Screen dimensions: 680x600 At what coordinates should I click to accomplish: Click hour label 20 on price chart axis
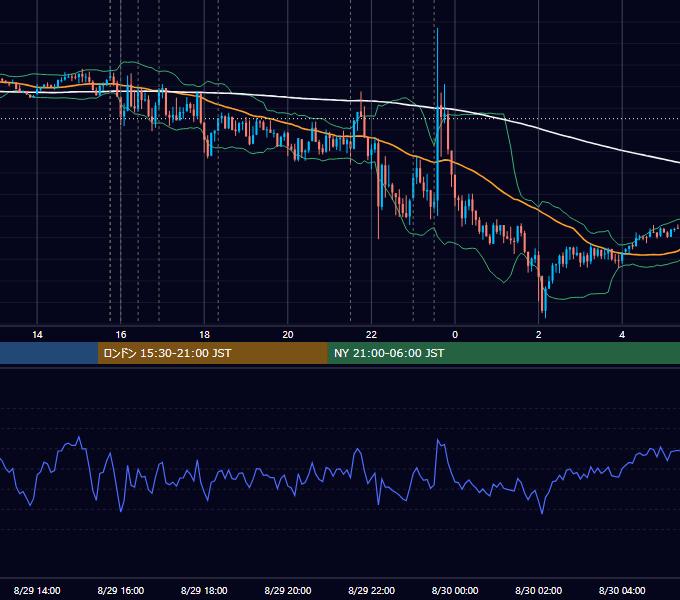[288, 335]
